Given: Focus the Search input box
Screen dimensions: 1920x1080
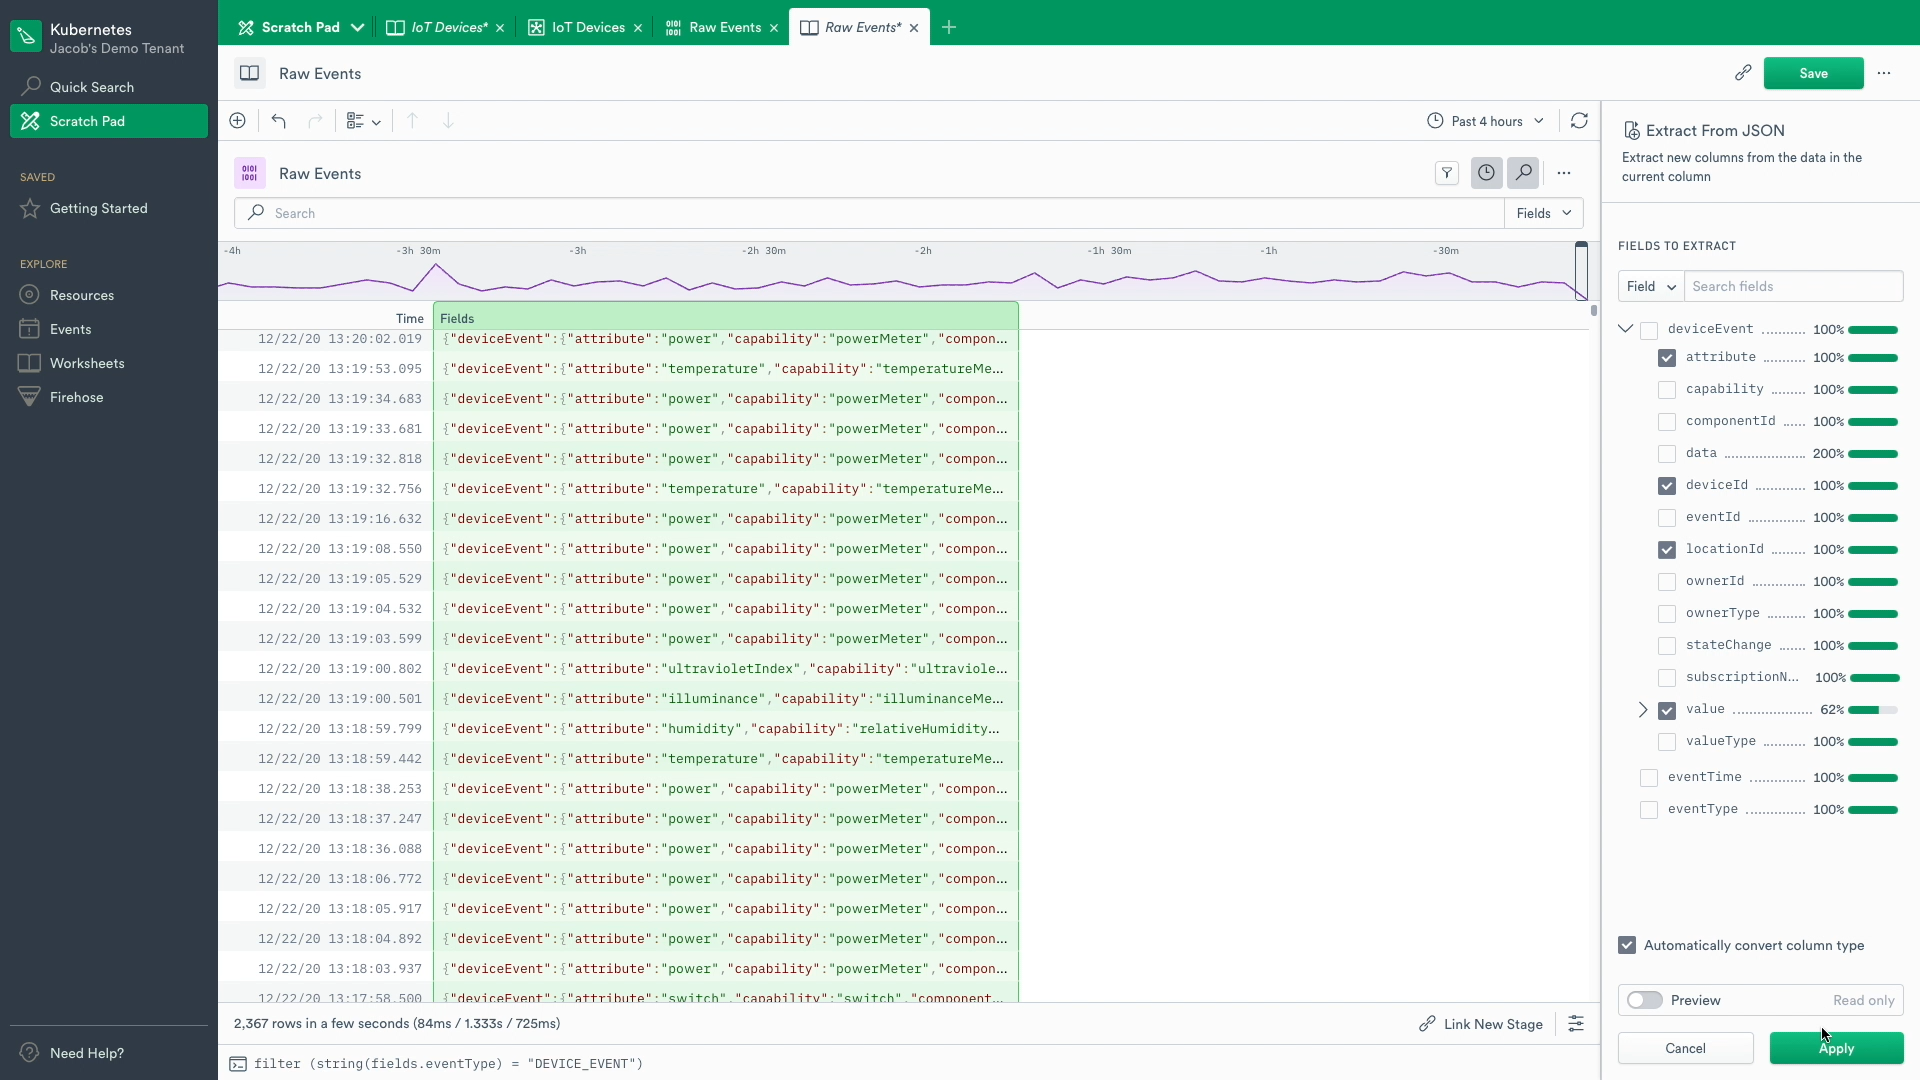Looking at the screenshot, I should click(870, 213).
